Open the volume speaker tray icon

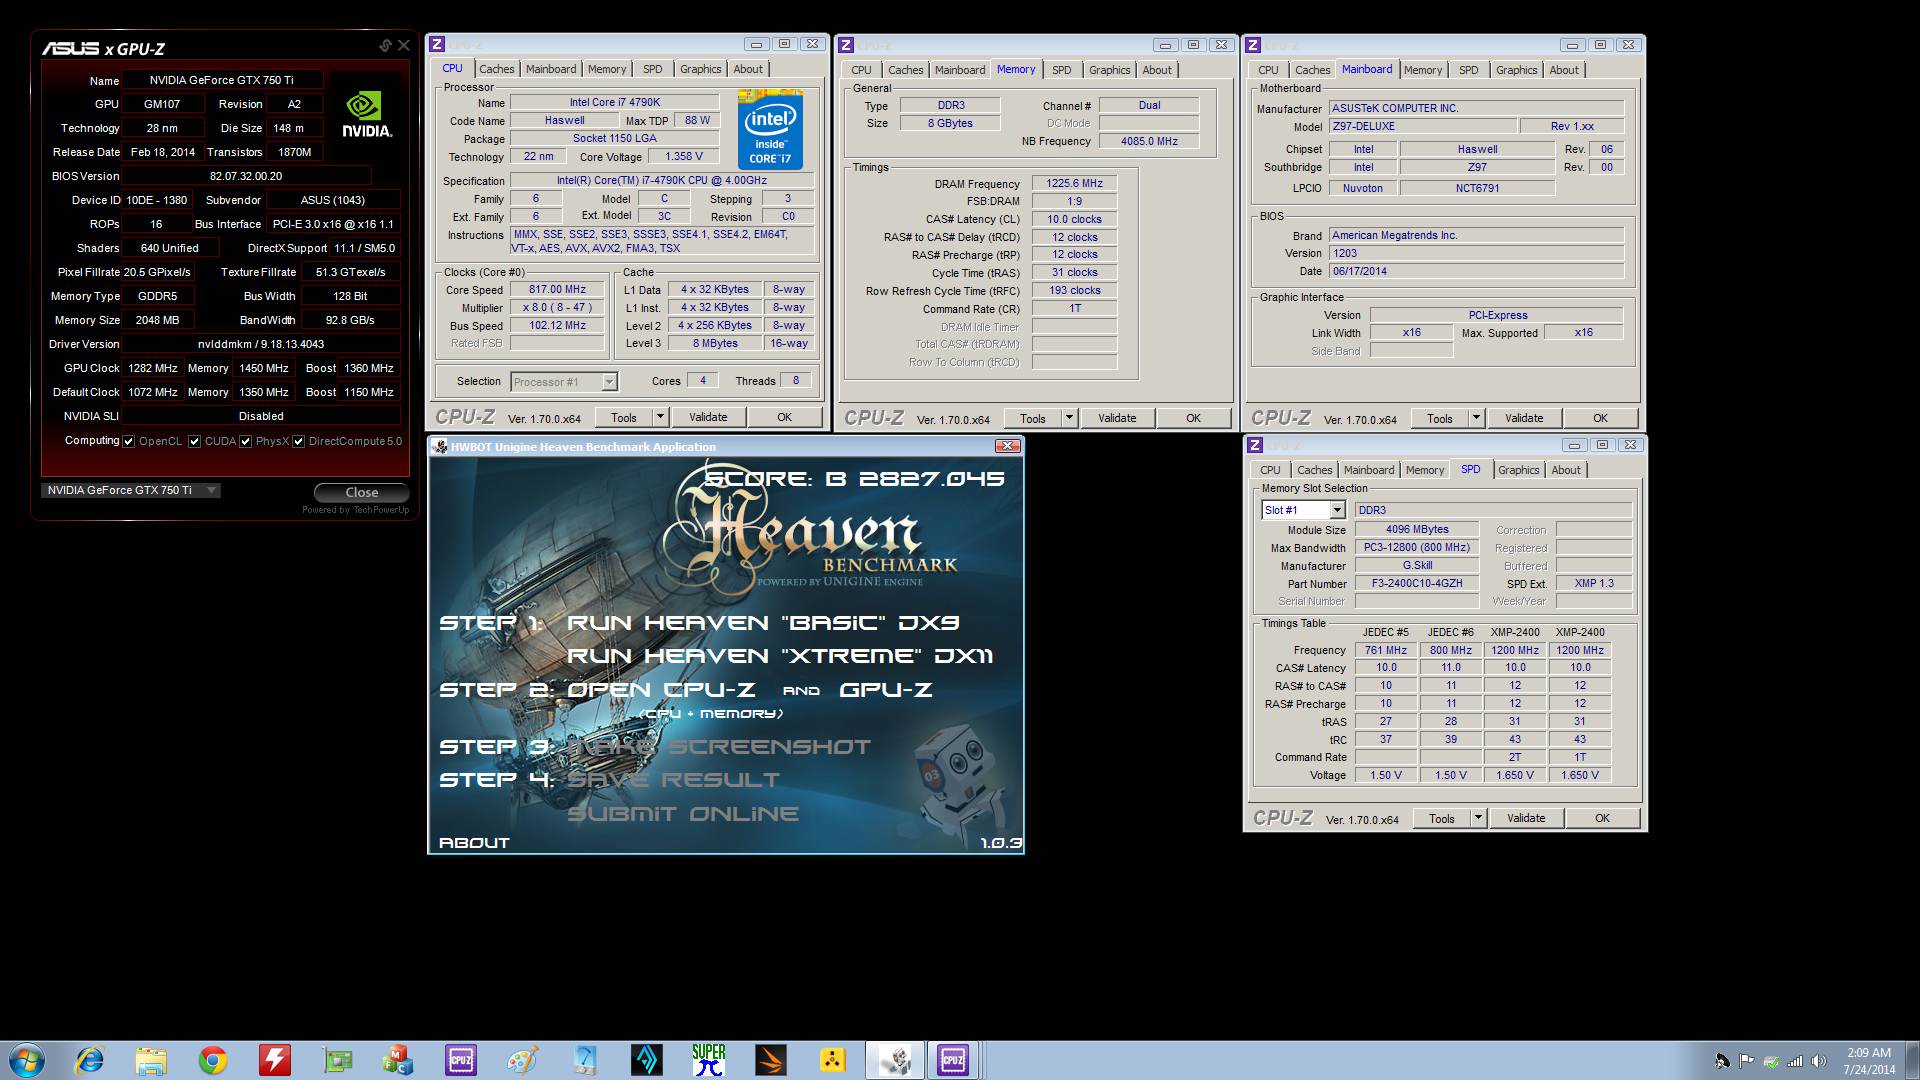[x=1818, y=1061]
